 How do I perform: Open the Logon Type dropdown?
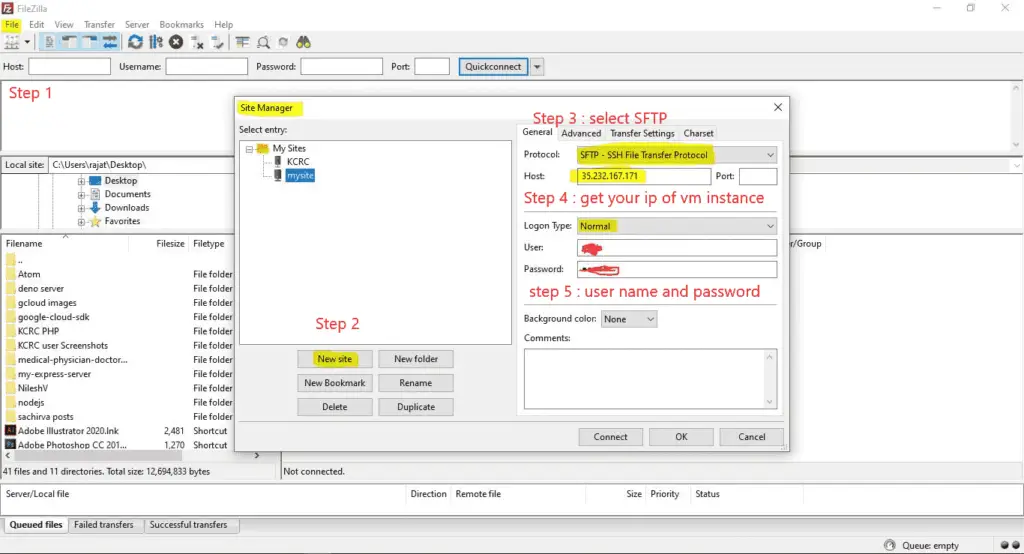pyautogui.click(x=677, y=226)
